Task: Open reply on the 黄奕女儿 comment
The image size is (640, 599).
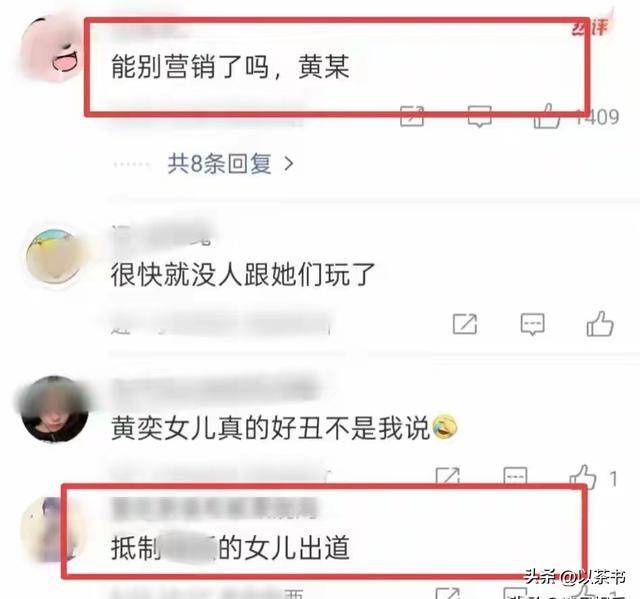Action: pyautogui.click(x=516, y=476)
